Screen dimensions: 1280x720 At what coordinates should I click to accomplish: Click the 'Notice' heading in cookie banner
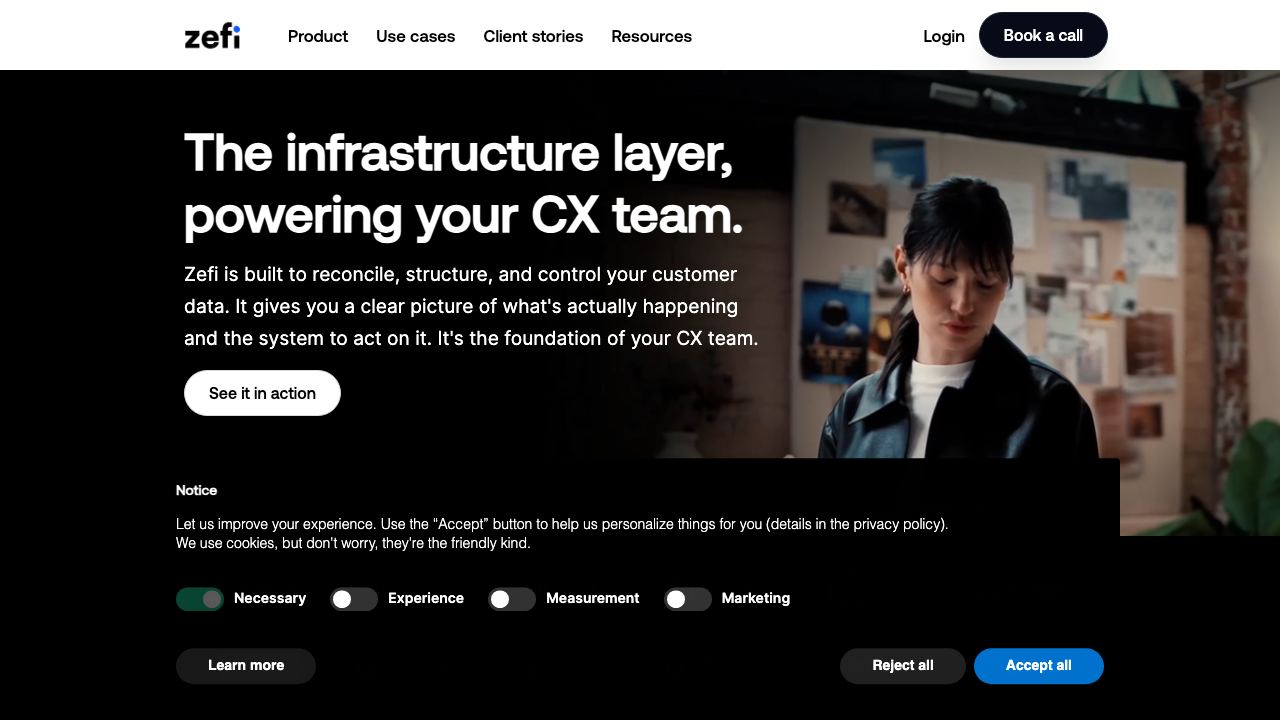coord(196,490)
